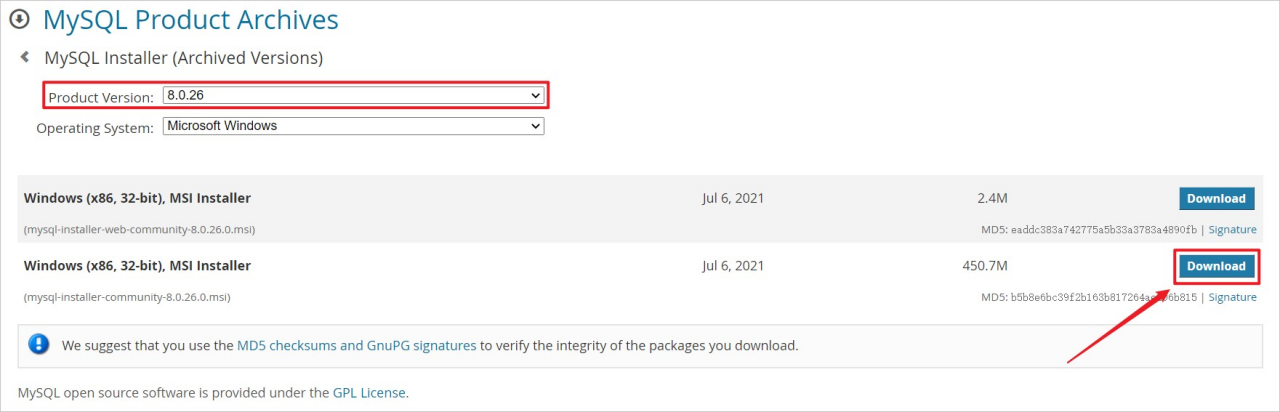Viewport: 1280px width, 412px height.
Task: Click the MySQL Product Archives heading
Action: [190, 19]
